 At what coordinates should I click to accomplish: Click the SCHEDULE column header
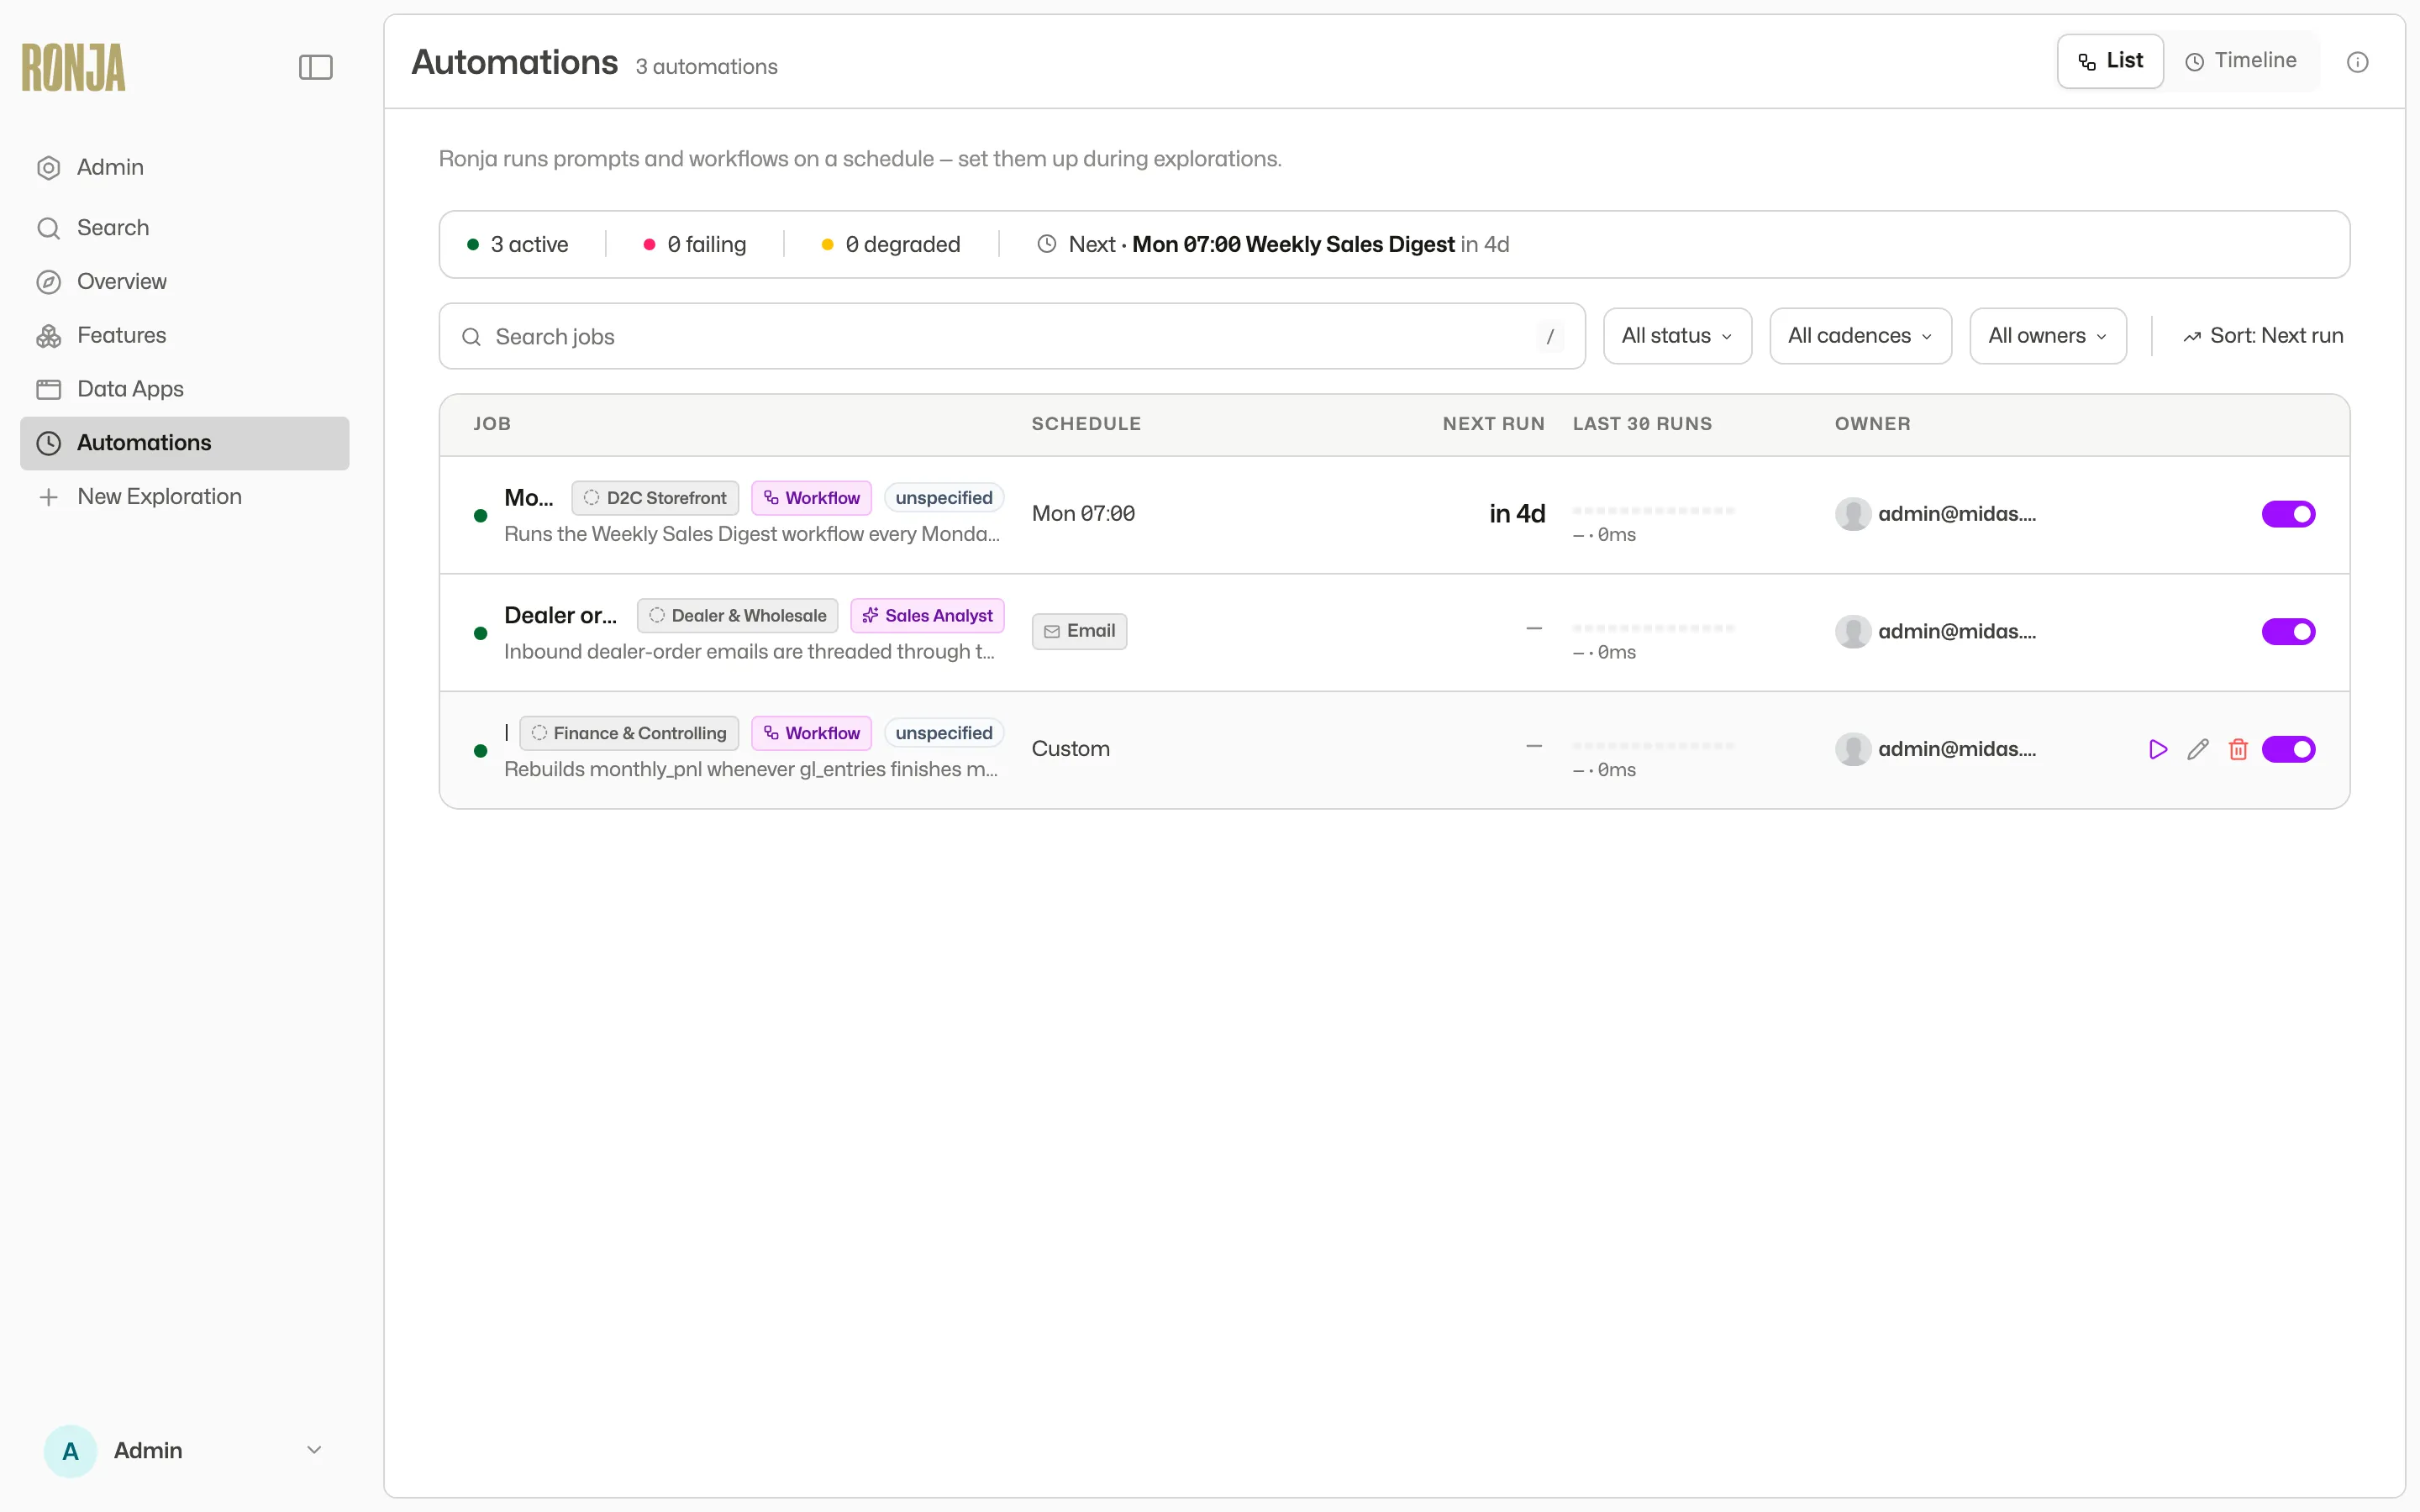1086,424
